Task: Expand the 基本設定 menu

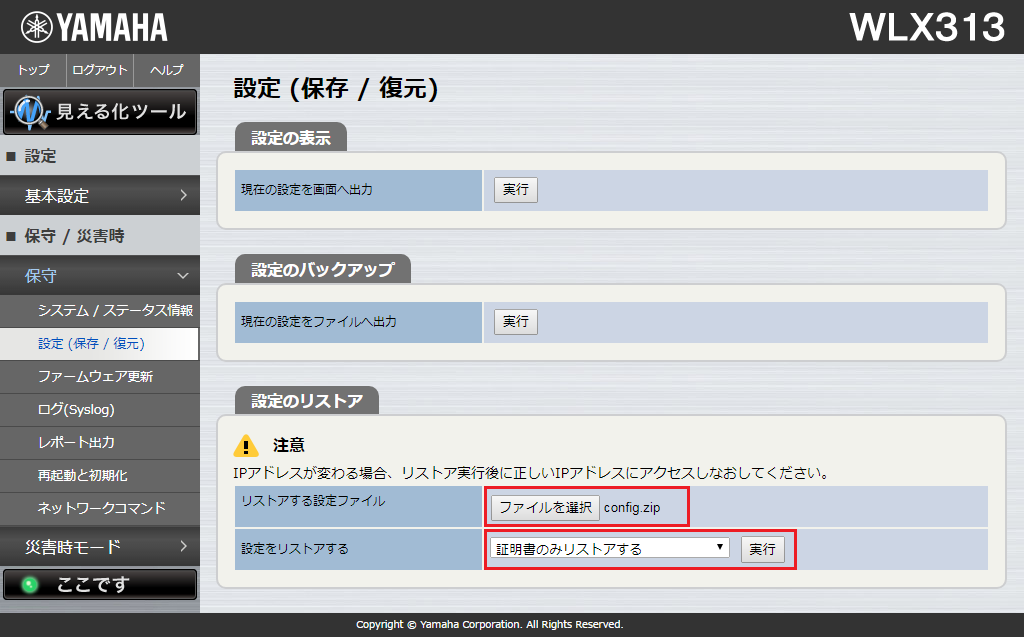Action: point(100,196)
